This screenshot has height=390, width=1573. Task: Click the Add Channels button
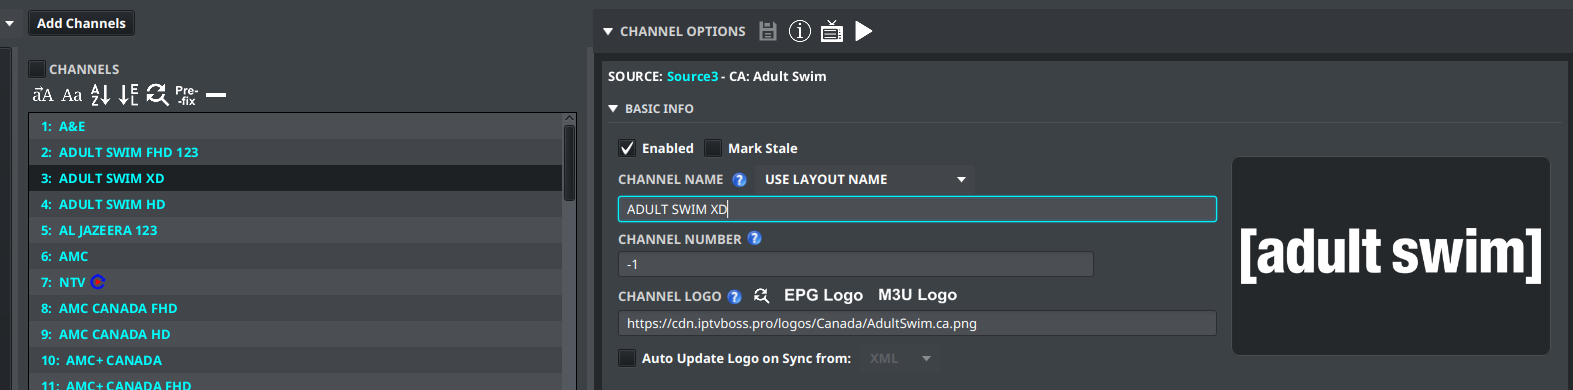point(81,23)
